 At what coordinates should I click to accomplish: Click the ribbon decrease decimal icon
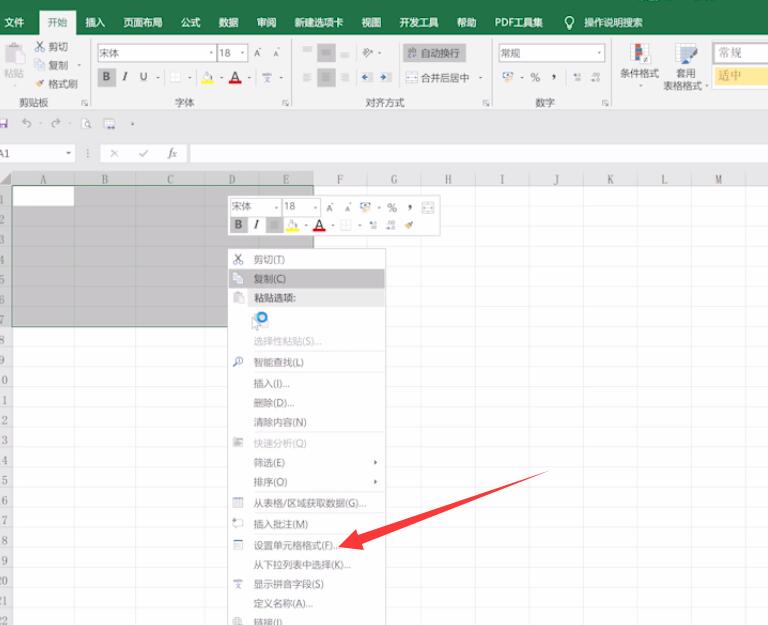click(596, 77)
